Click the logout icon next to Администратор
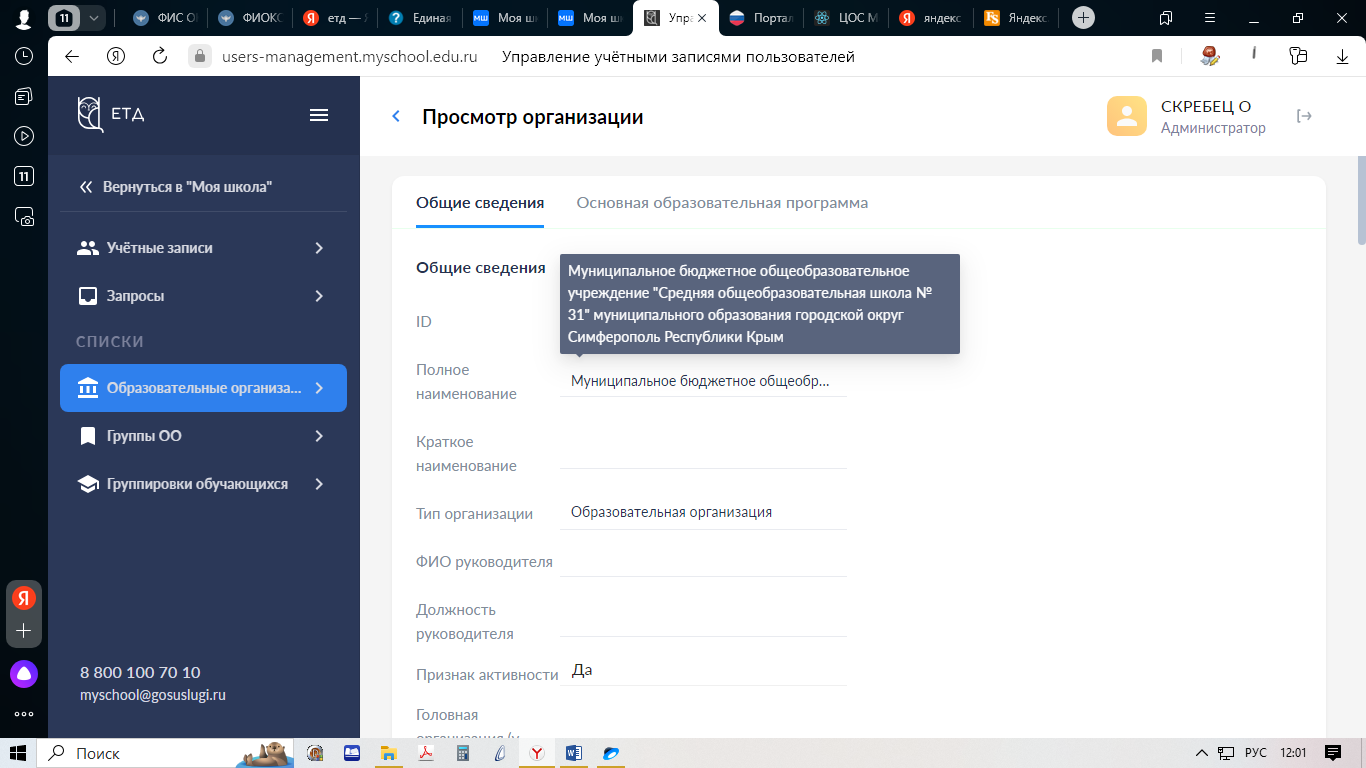This screenshot has width=1366, height=768. pos(1304,116)
